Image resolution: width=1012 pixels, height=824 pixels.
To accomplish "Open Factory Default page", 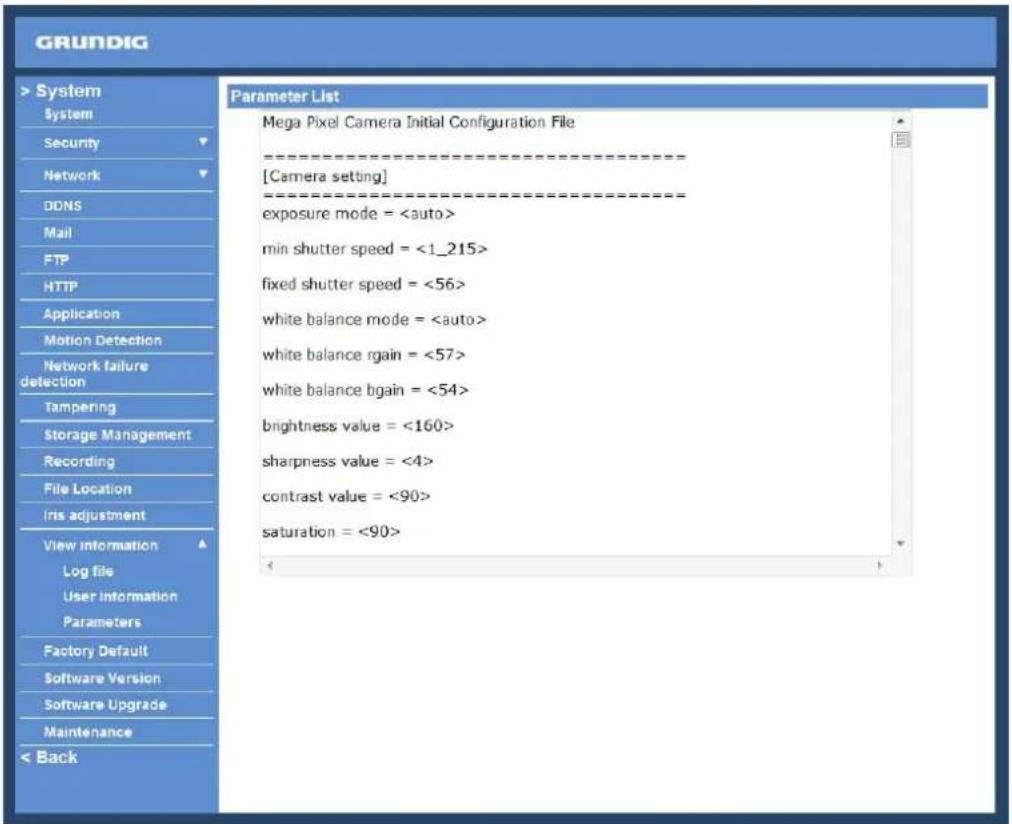I will click(96, 651).
